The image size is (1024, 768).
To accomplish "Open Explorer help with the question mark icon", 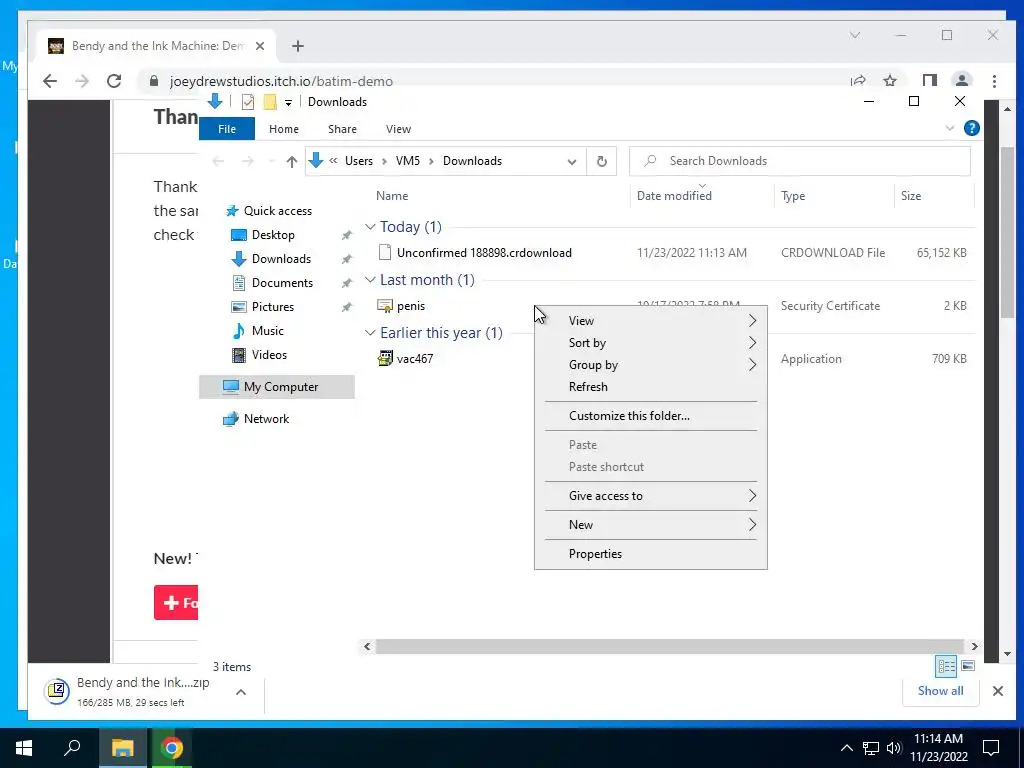I will (971, 129).
